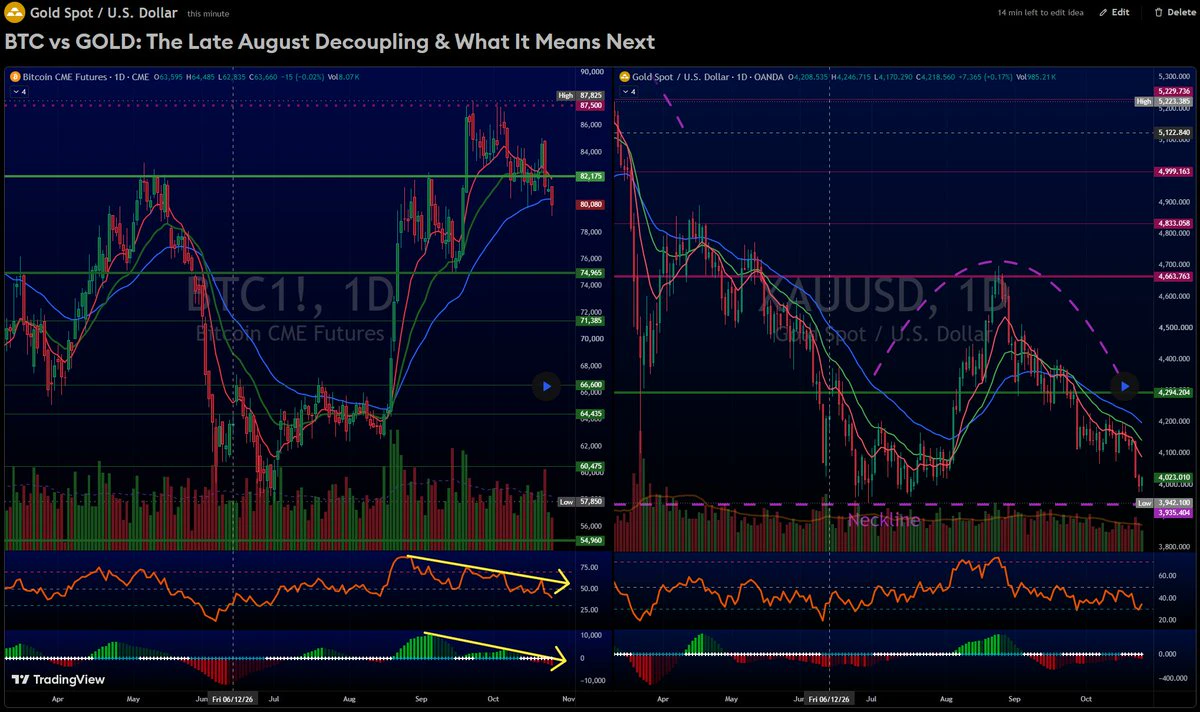Click the Bitcoin CME Futures chart legend title
1200x712 pixels.
point(85,77)
